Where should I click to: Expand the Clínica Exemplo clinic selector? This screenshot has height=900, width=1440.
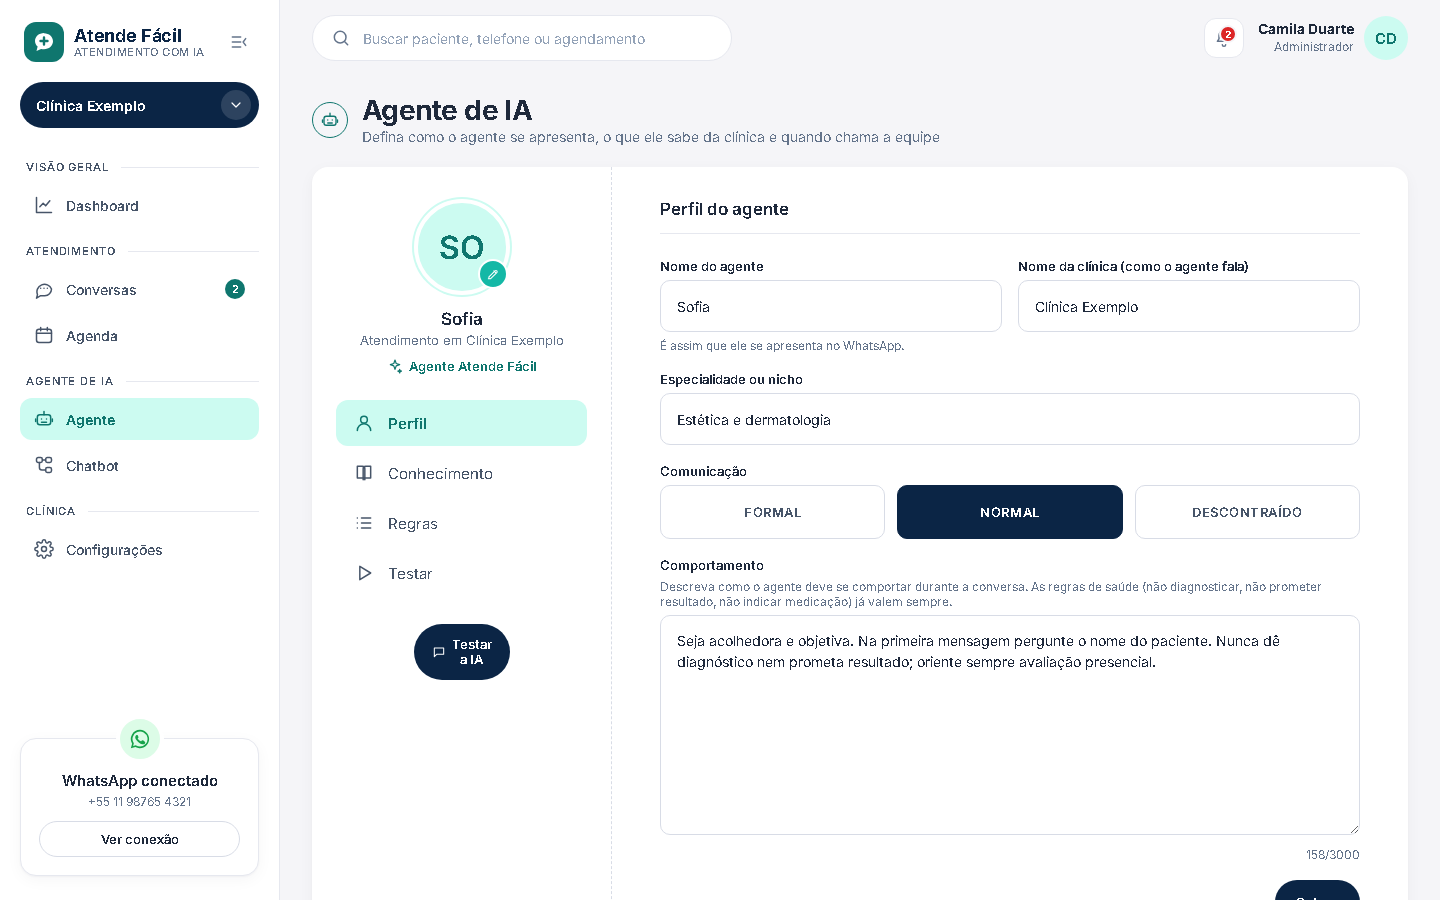(139, 105)
